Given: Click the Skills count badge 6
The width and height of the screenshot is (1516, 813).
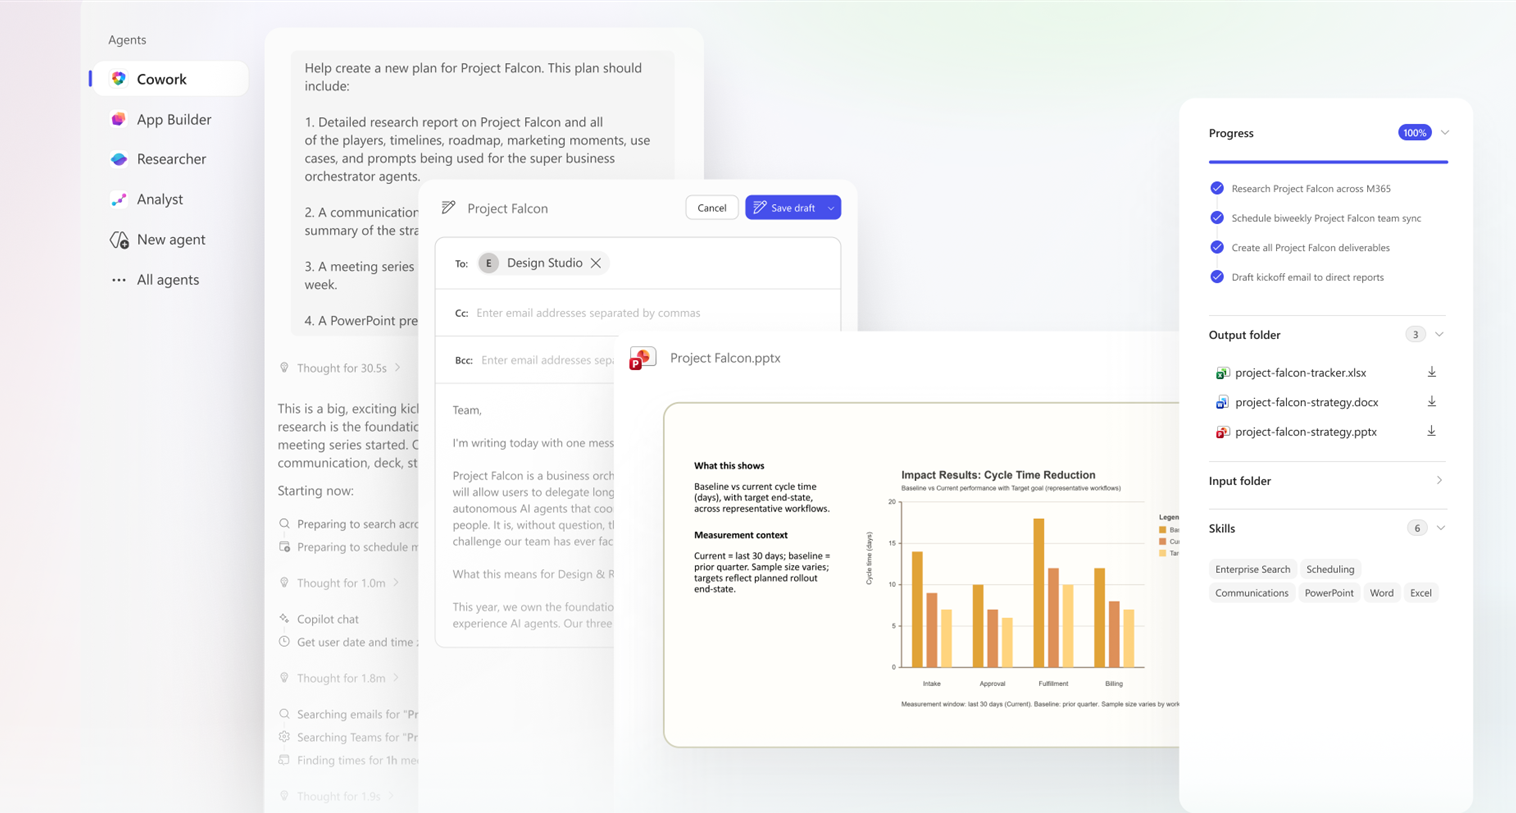Looking at the screenshot, I should coord(1416,528).
